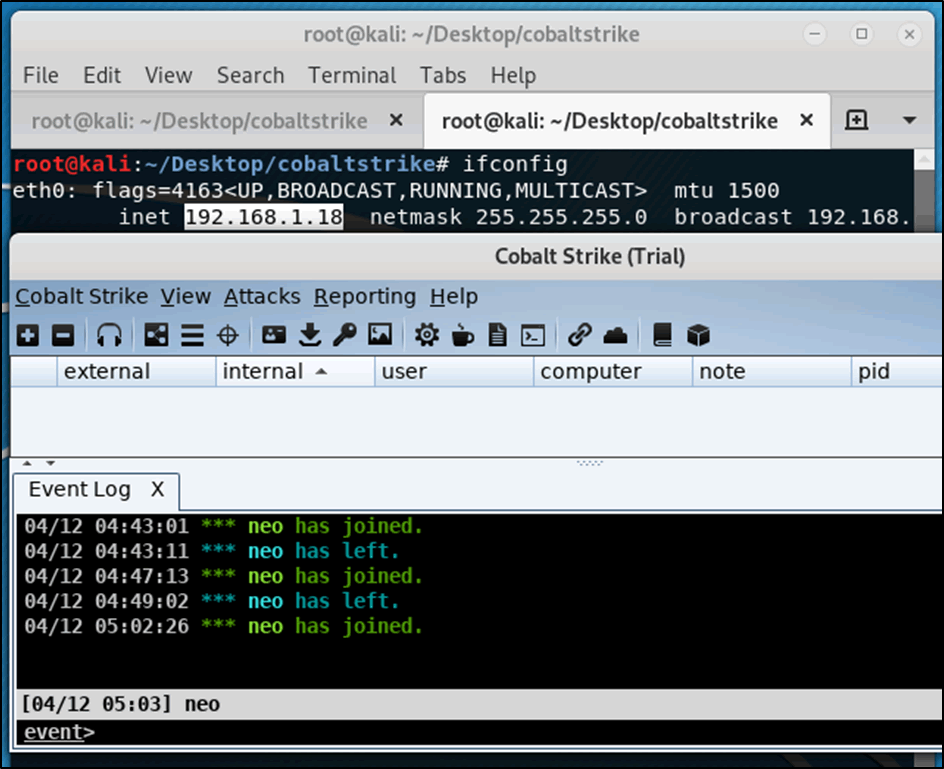Open the Cobalt Strike View menu
The height and width of the screenshot is (769, 944).
[185, 296]
